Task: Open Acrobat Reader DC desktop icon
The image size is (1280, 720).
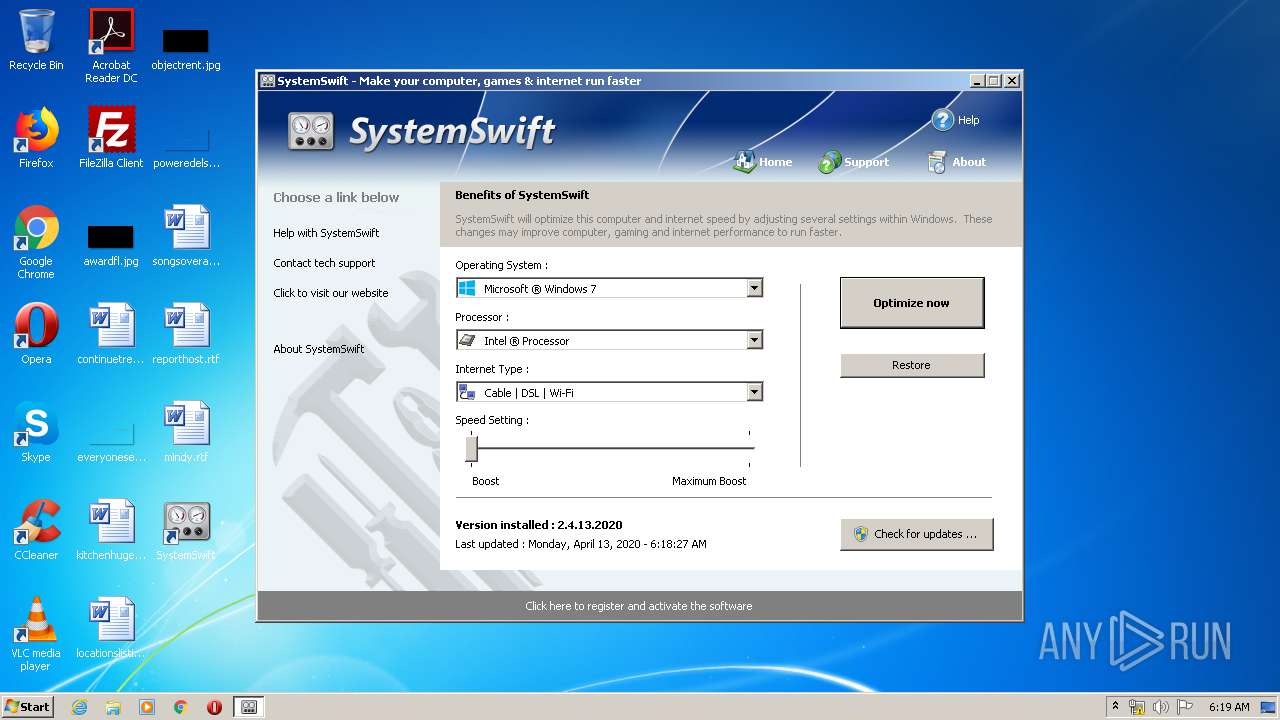Action: (111, 46)
